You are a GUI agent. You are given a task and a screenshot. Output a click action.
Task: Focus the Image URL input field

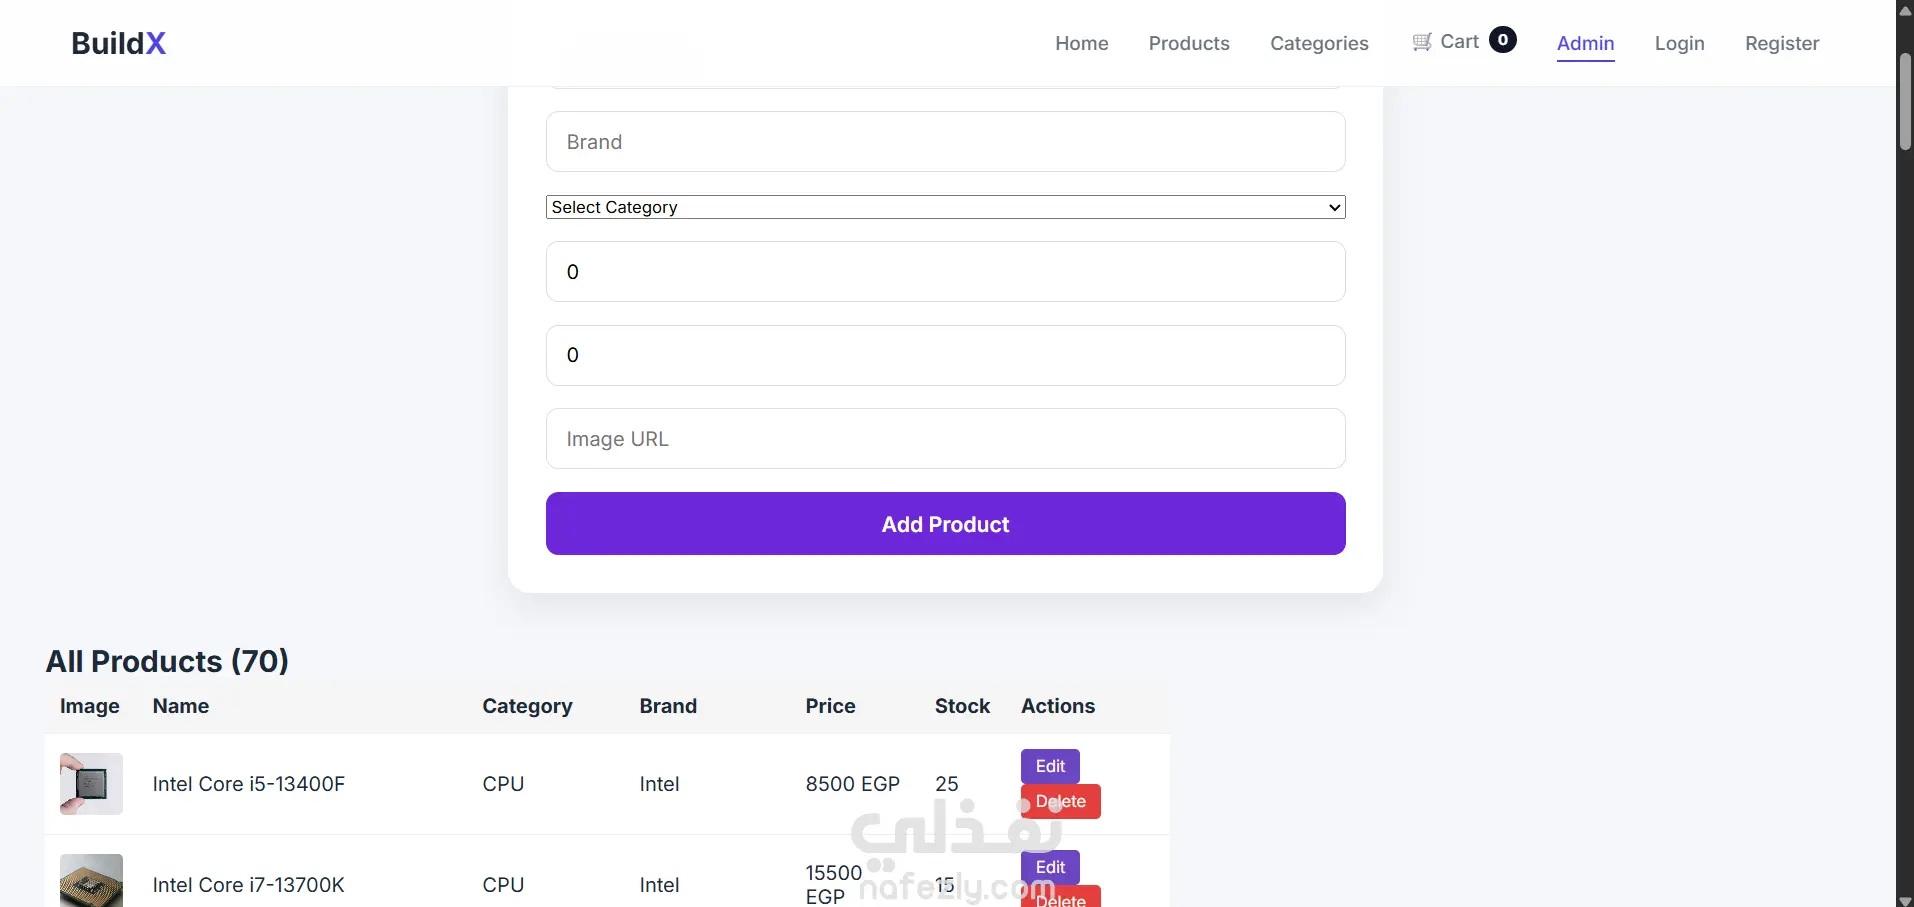tap(945, 439)
